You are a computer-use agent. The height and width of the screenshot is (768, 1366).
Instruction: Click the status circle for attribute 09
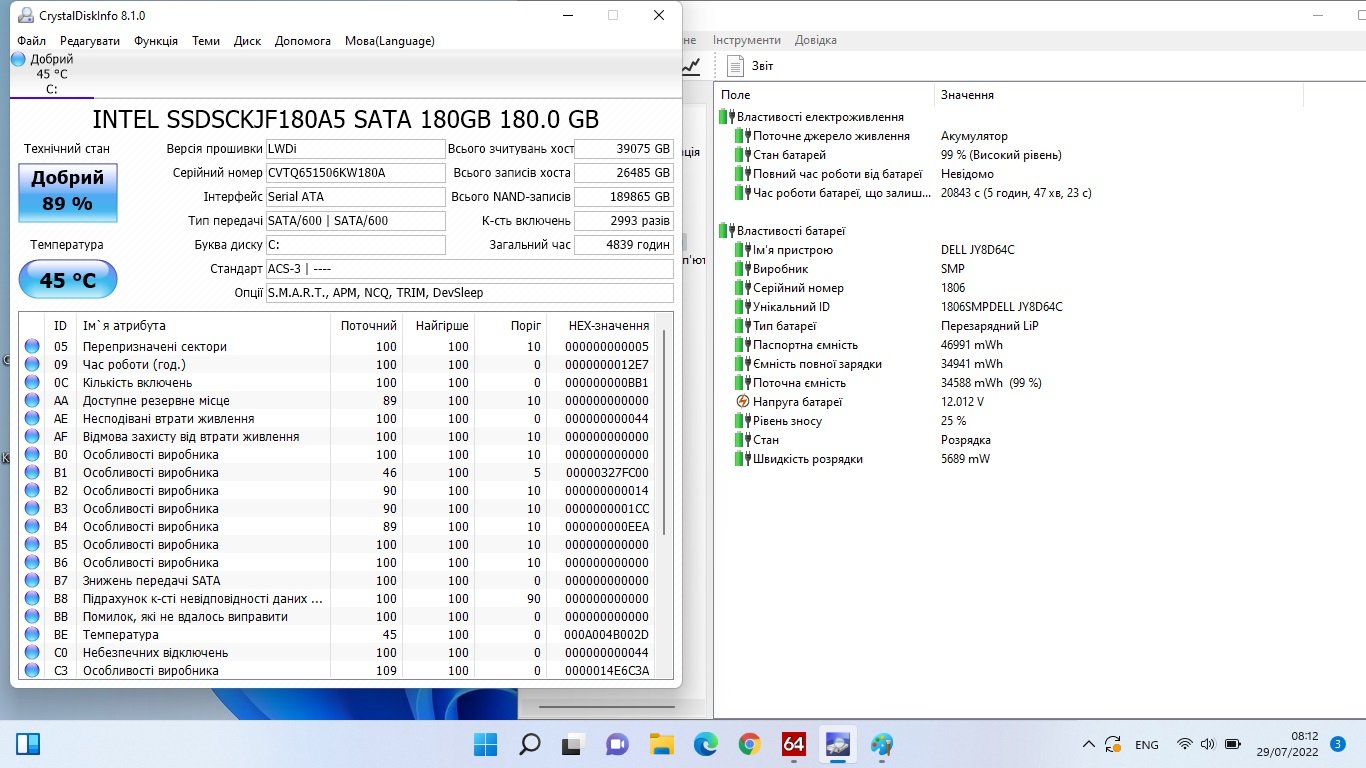point(32,365)
